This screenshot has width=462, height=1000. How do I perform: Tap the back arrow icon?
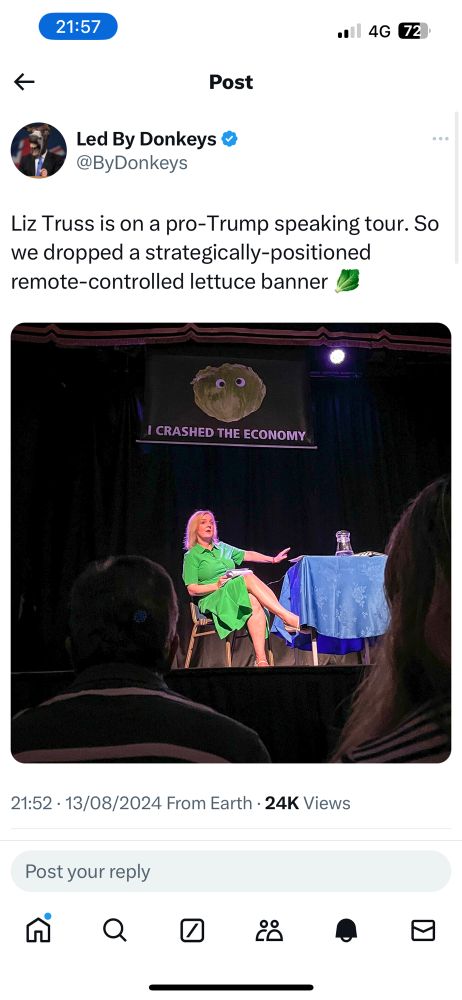click(24, 82)
